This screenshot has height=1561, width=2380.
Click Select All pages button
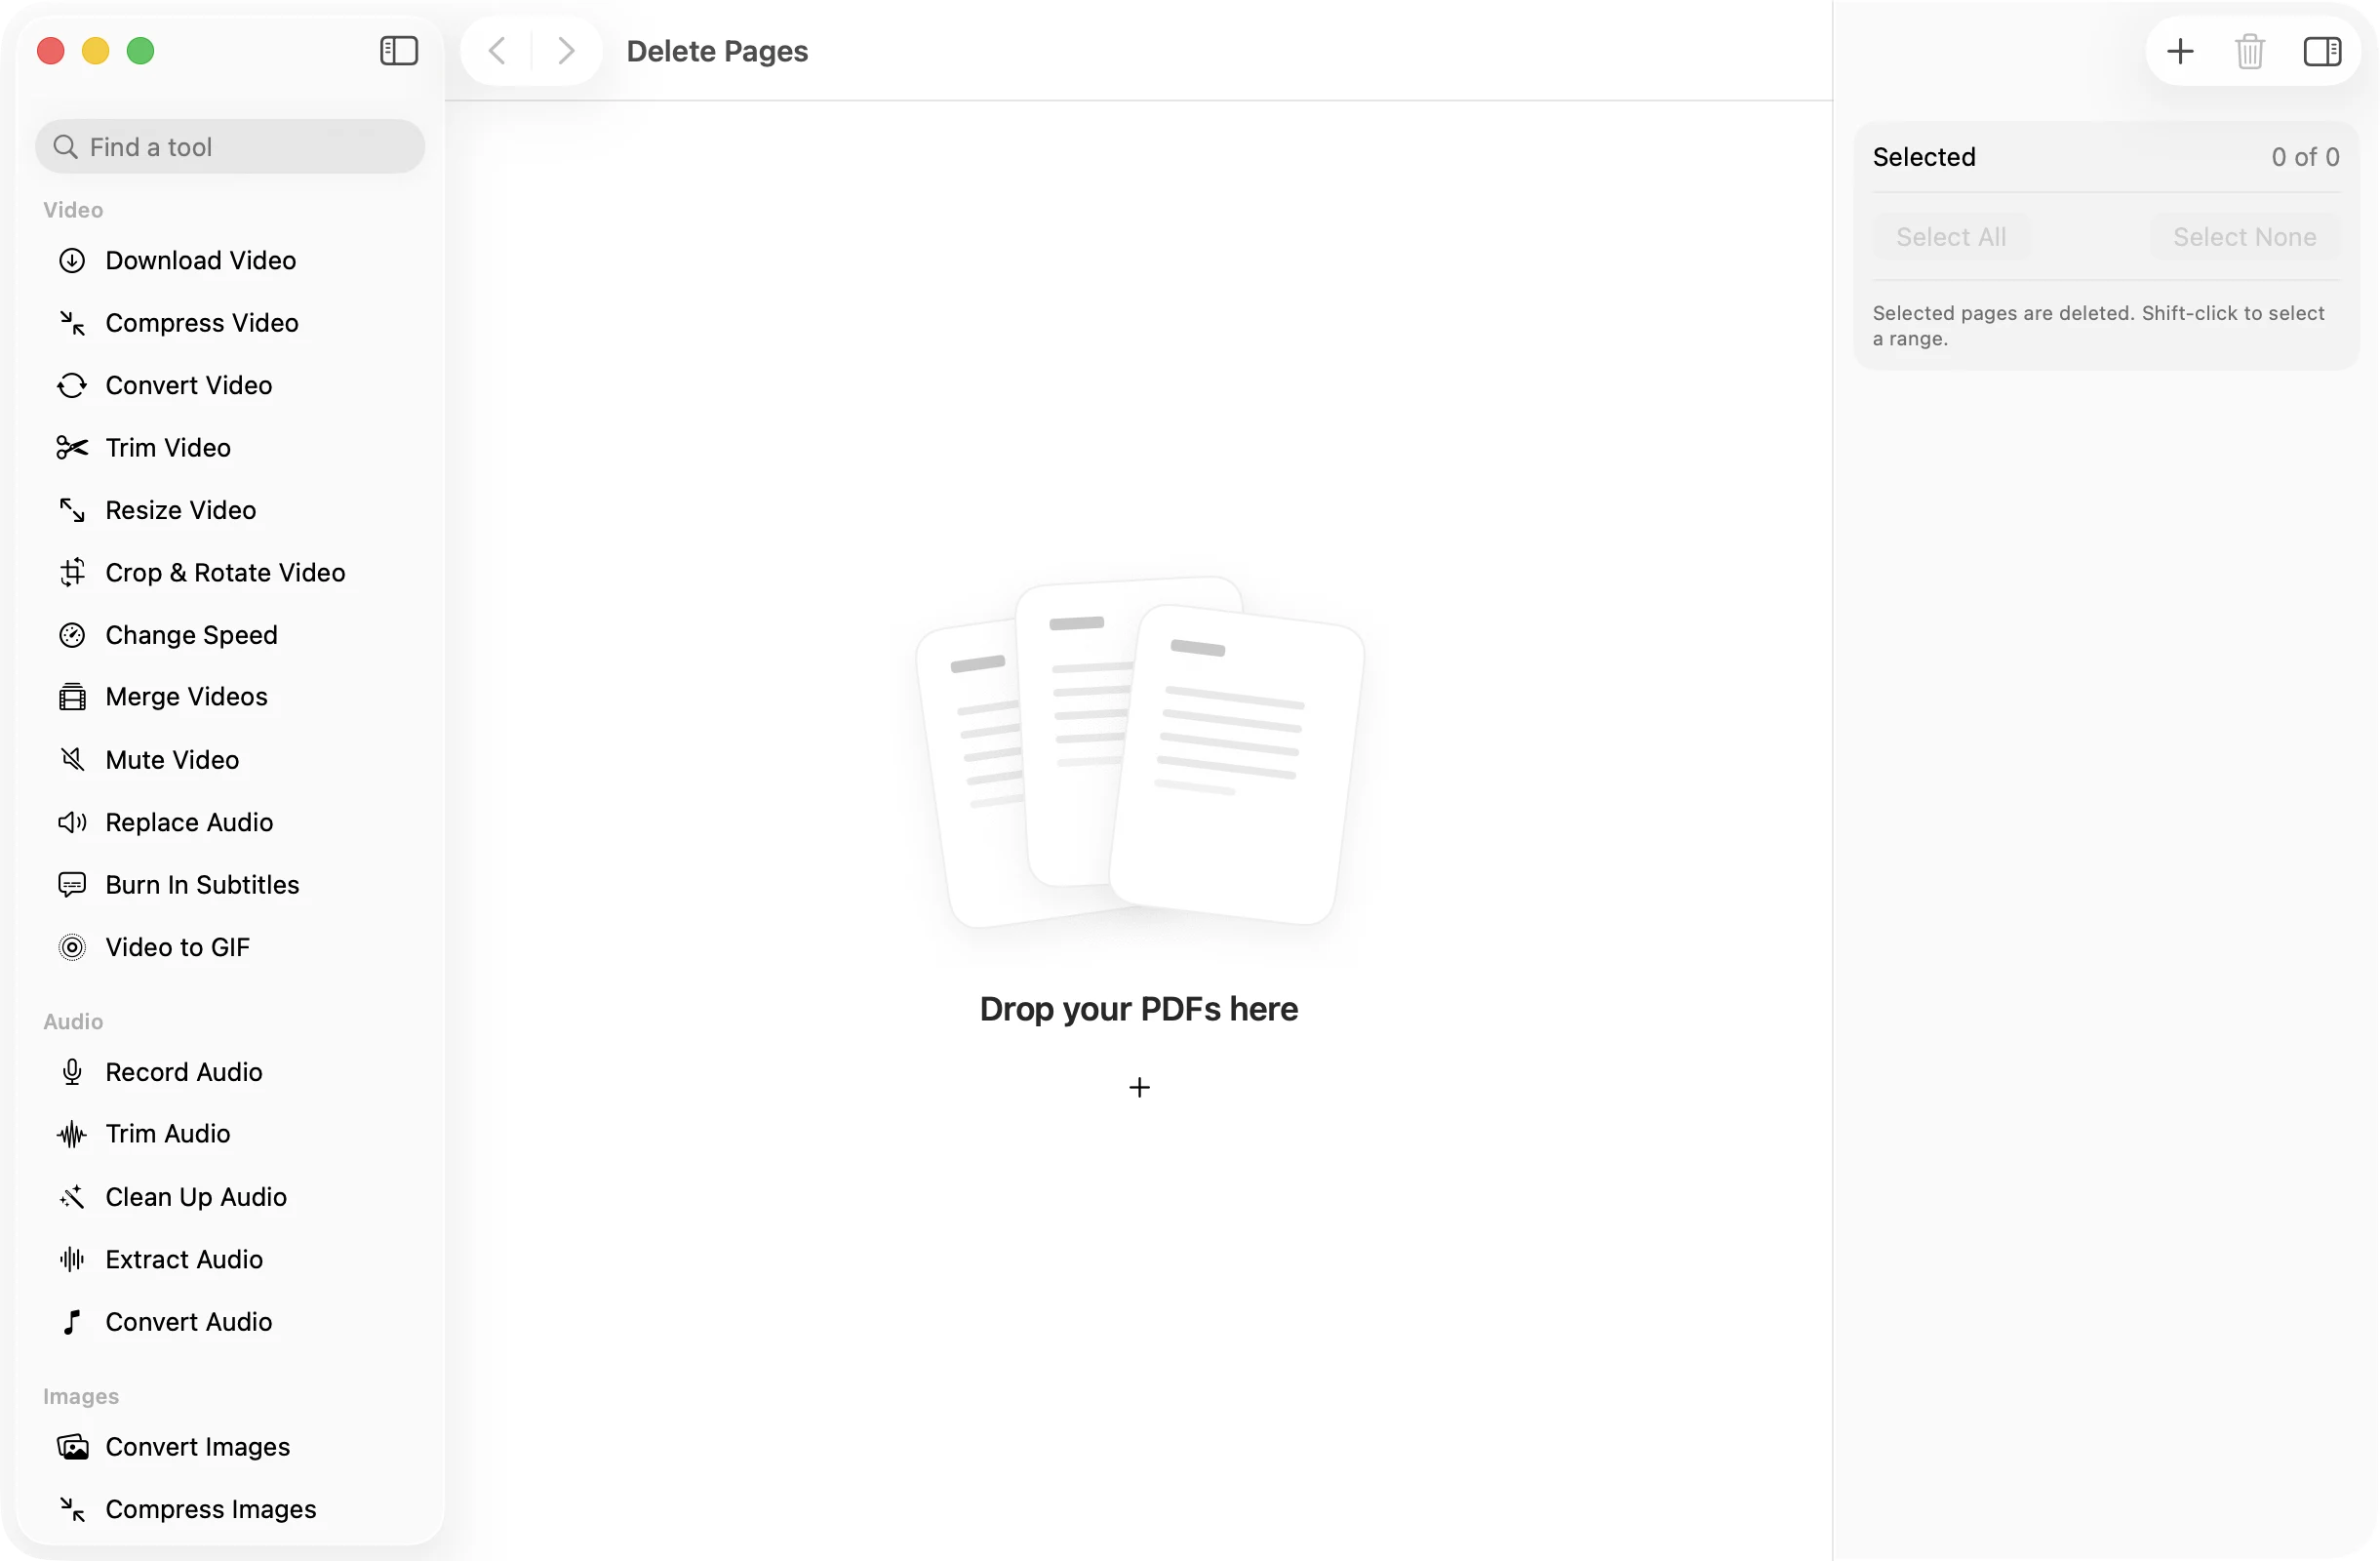(x=1951, y=237)
